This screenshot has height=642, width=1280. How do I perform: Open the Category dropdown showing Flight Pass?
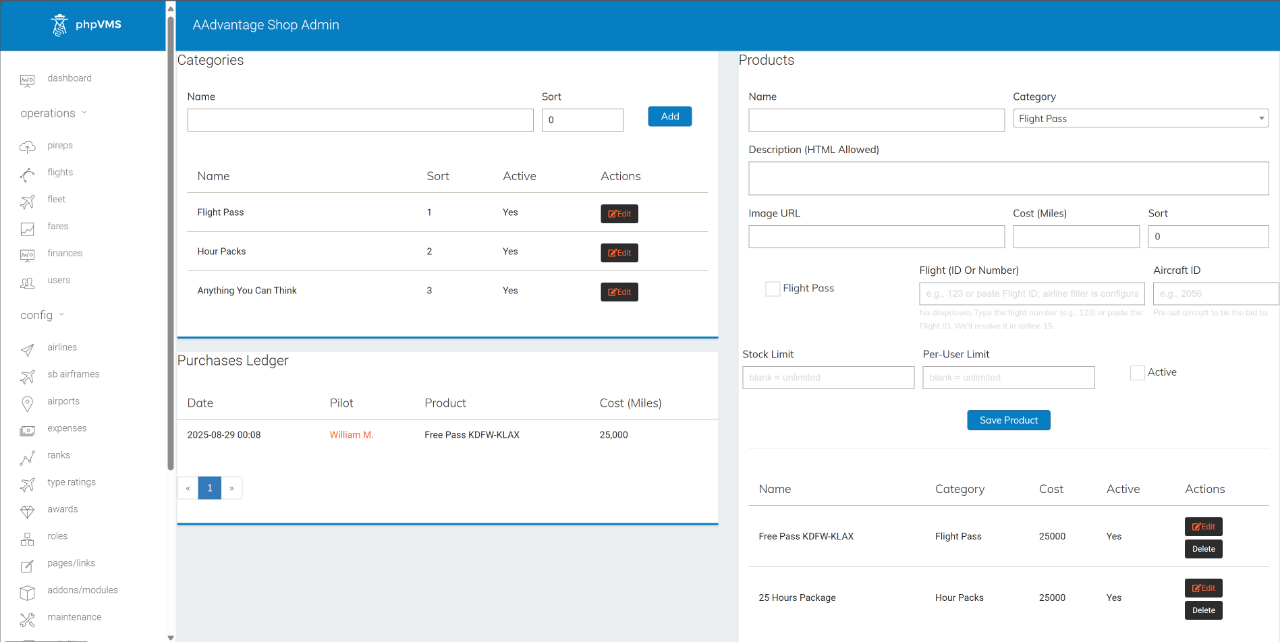(1140, 119)
